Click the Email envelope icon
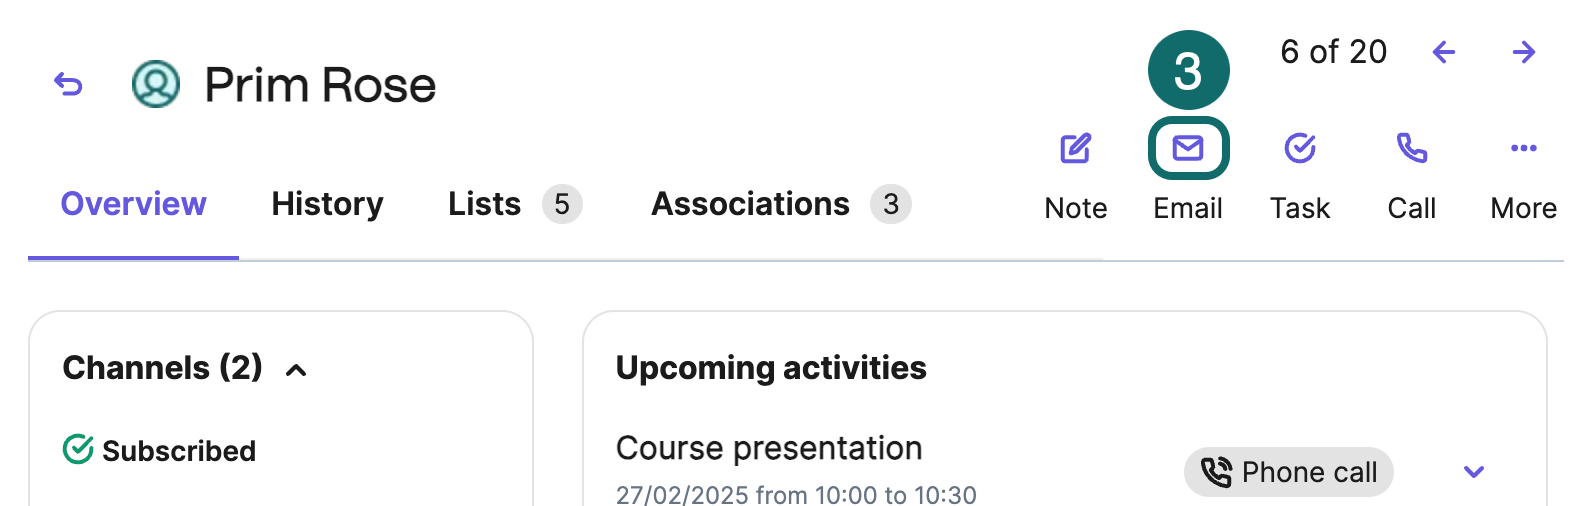1596x506 pixels. click(1188, 149)
